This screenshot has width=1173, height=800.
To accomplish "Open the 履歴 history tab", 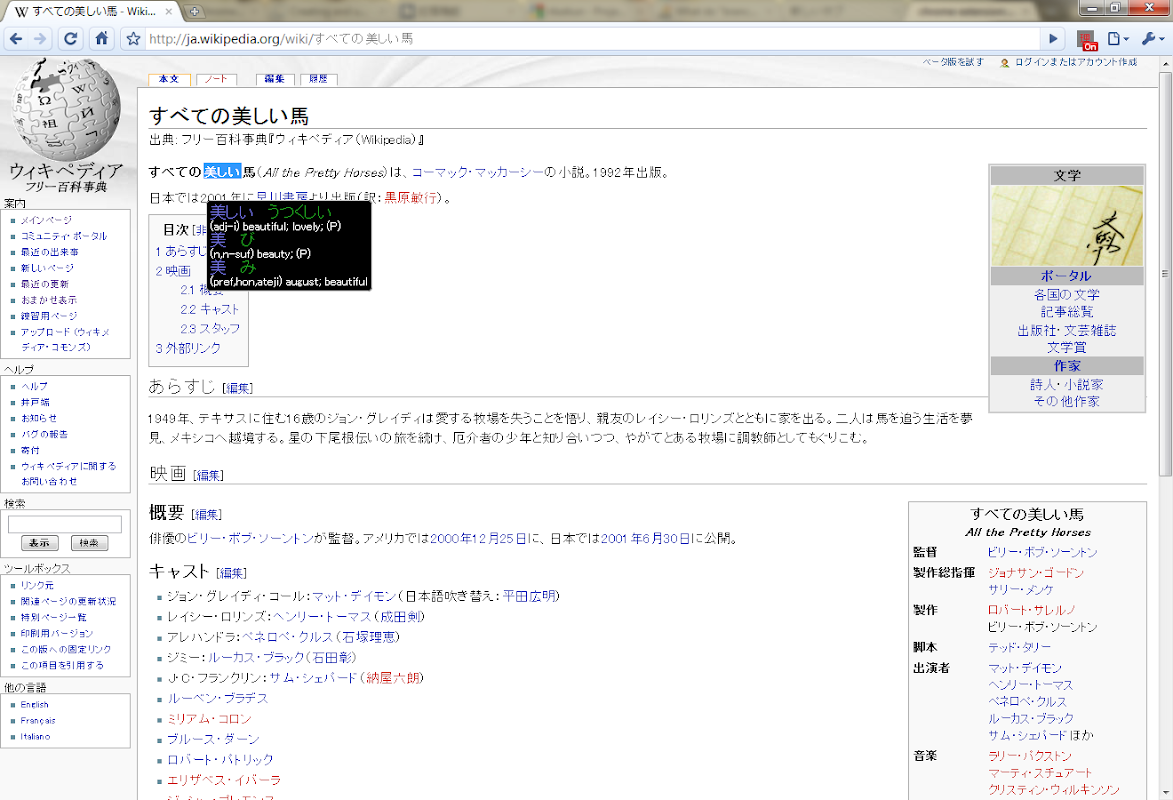I will (x=318, y=78).
